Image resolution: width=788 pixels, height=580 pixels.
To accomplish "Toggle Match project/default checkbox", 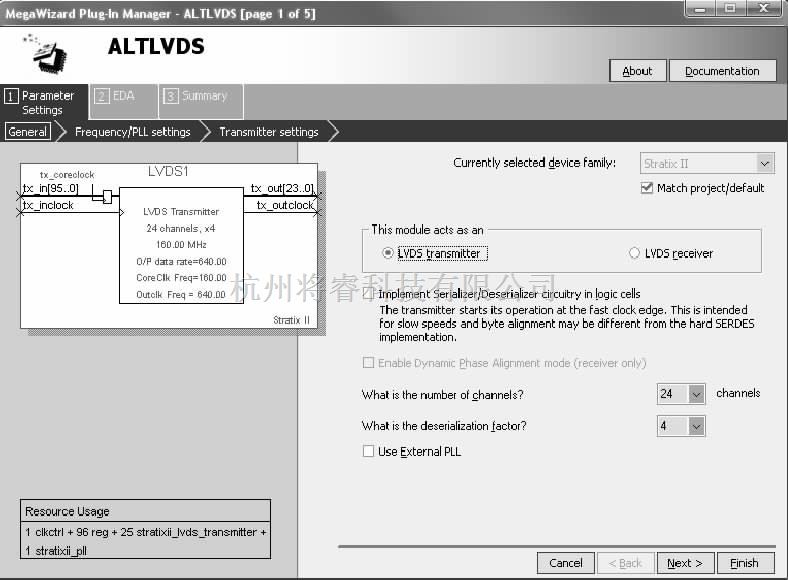I will (x=647, y=188).
